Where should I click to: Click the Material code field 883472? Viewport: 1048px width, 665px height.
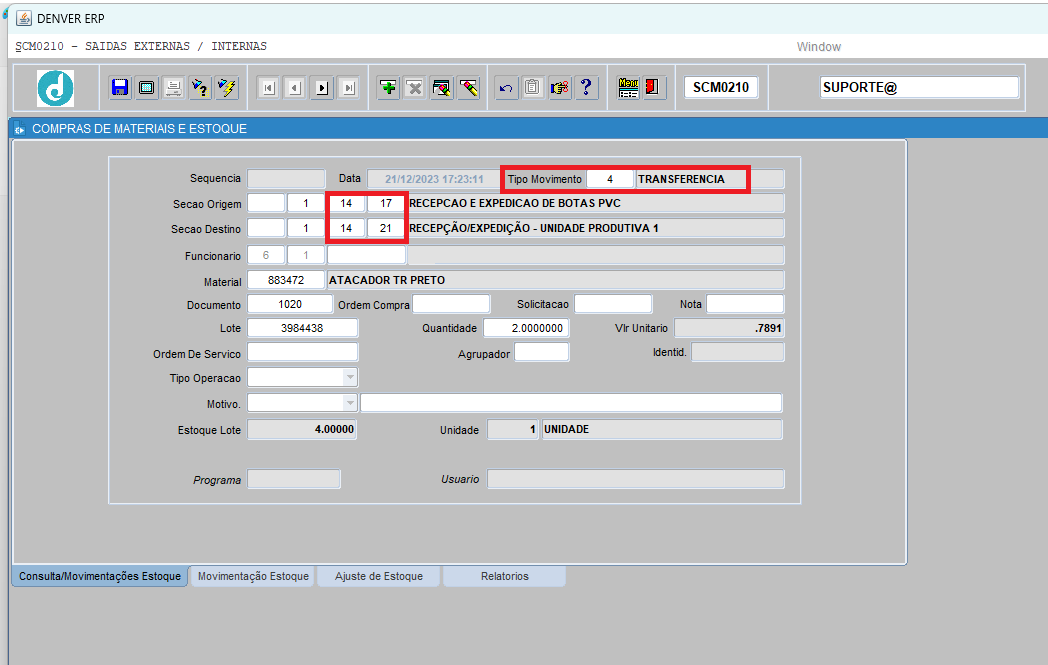(286, 280)
